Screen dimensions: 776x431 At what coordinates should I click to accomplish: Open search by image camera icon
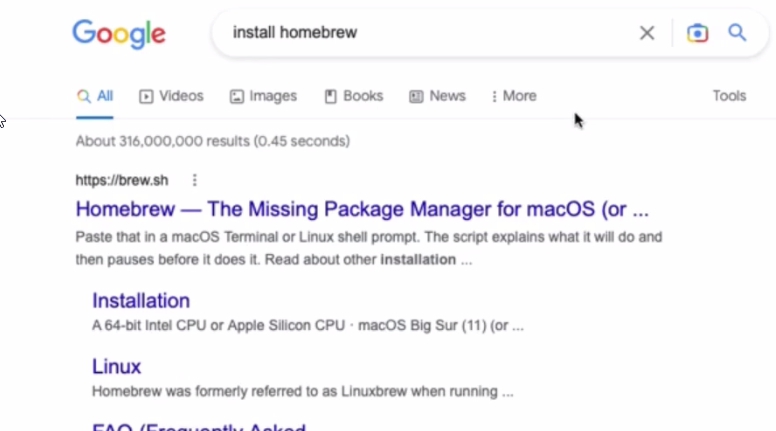[697, 33]
